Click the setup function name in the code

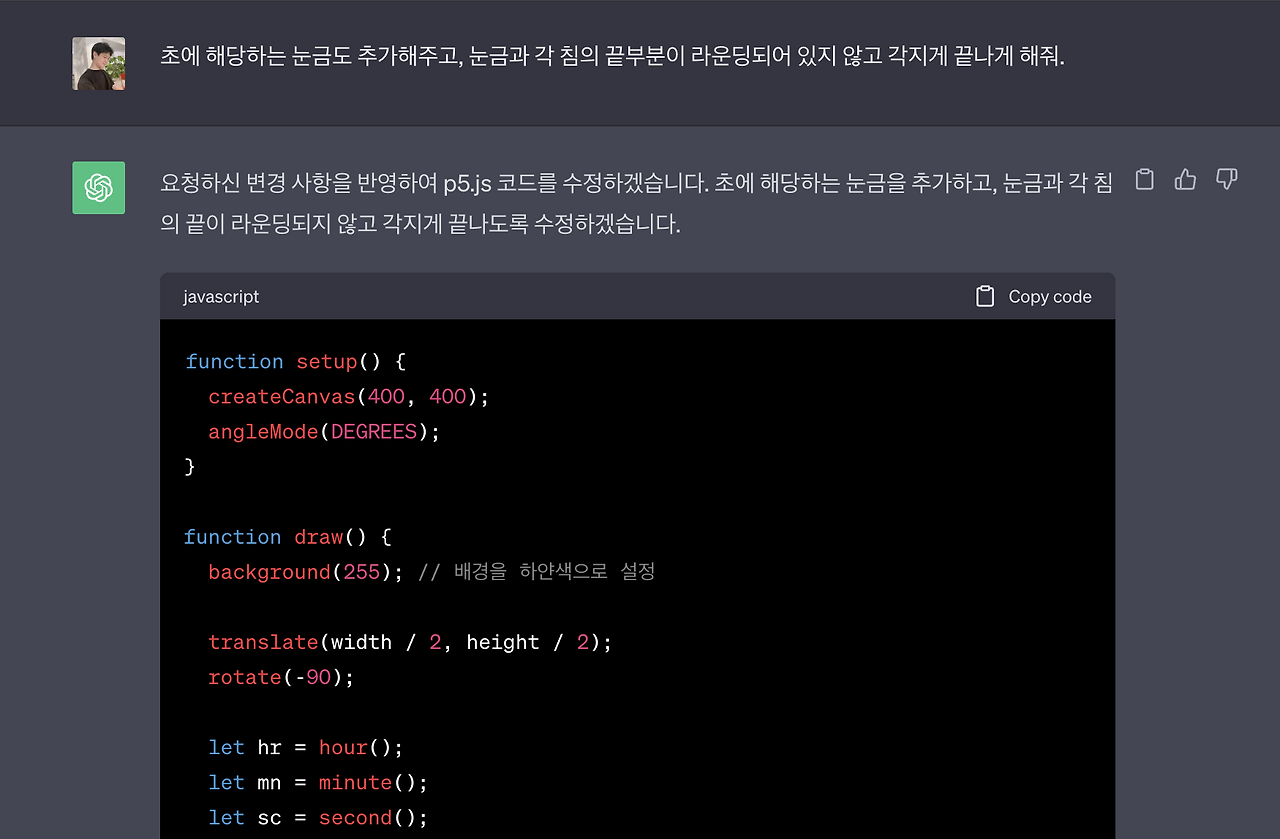[327, 361]
